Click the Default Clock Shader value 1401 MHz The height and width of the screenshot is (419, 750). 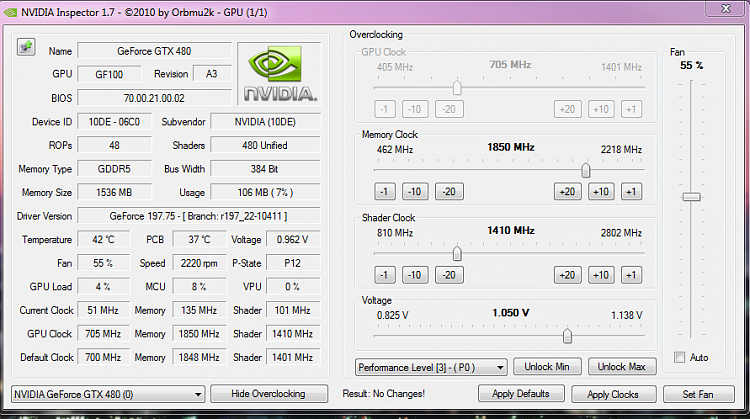(293, 357)
